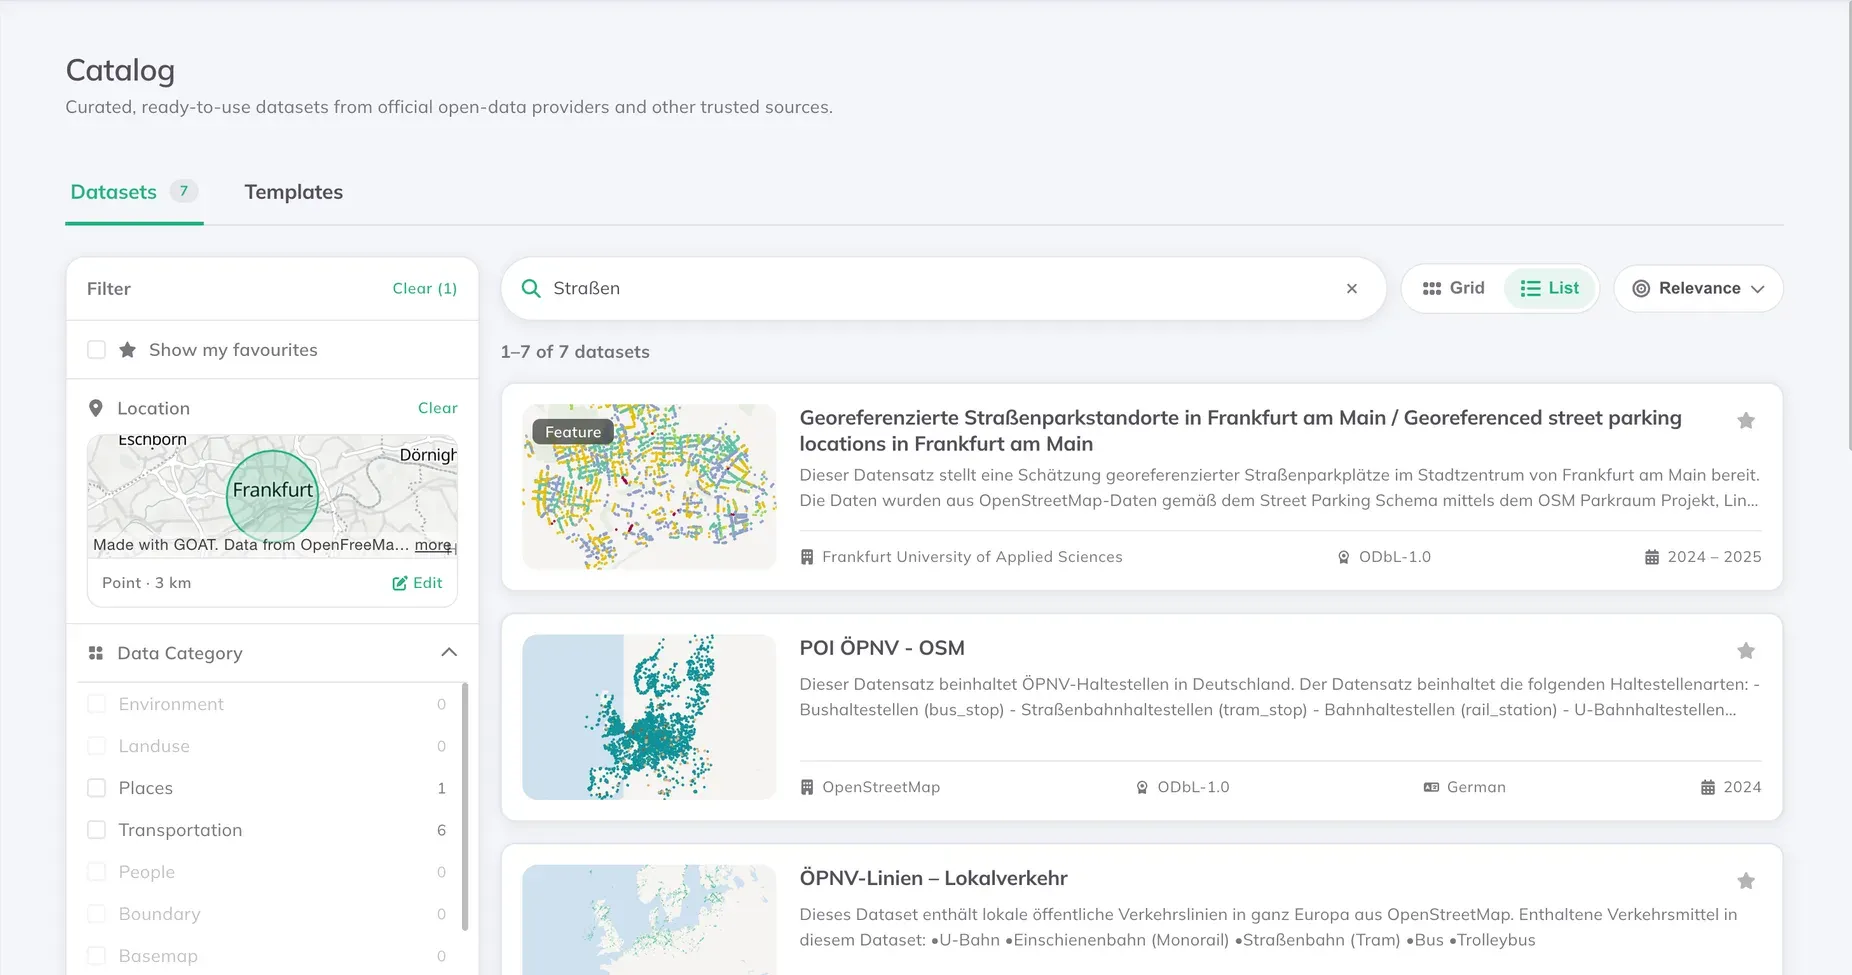The height and width of the screenshot is (975, 1852).
Task: Tick the Environment category checkbox
Action: [x=97, y=704]
